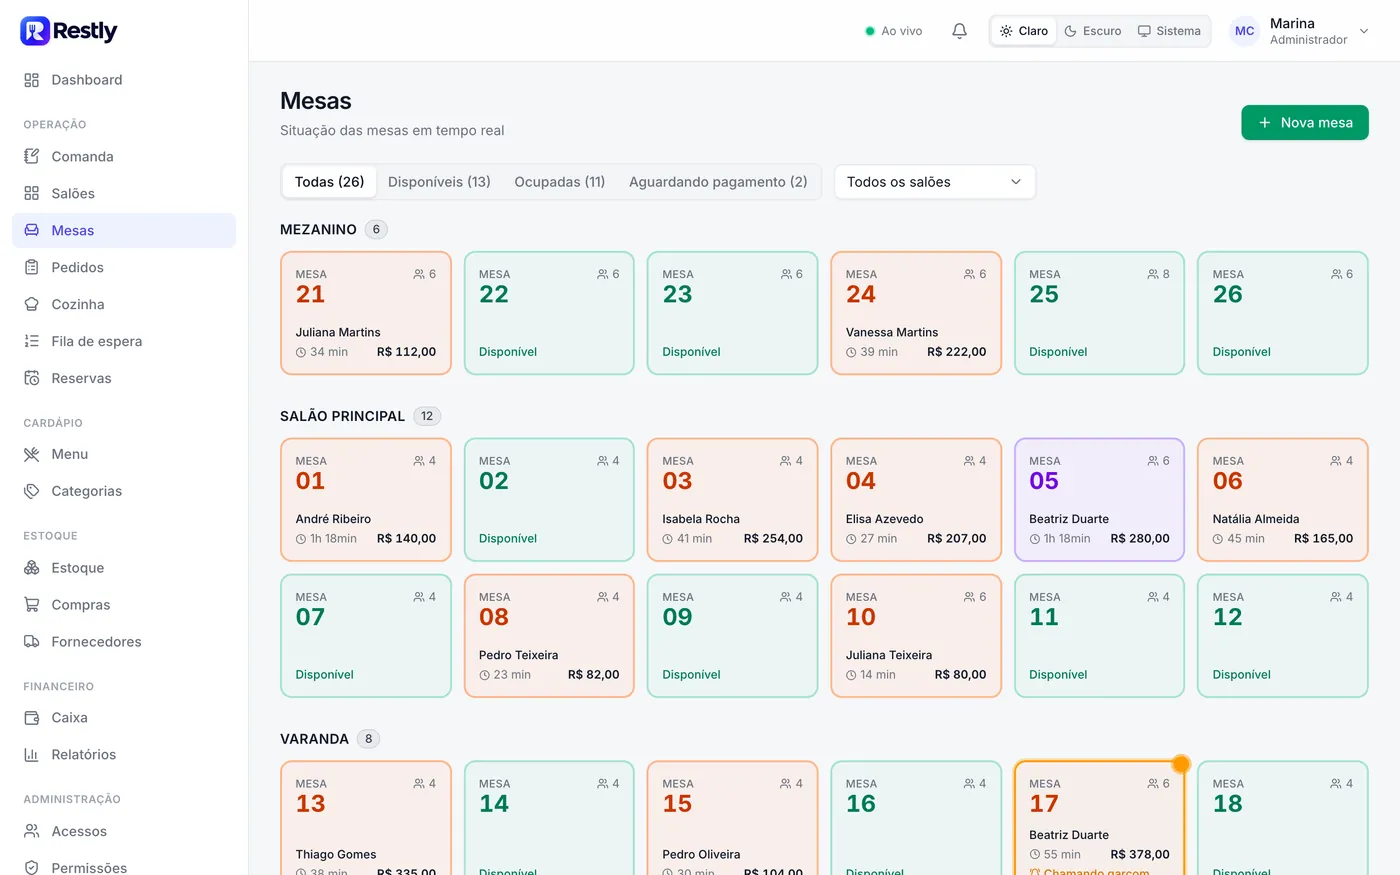This screenshot has width=1400, height=875.
Task: Open Relatórios chart icon
Action: pos(32,755)
